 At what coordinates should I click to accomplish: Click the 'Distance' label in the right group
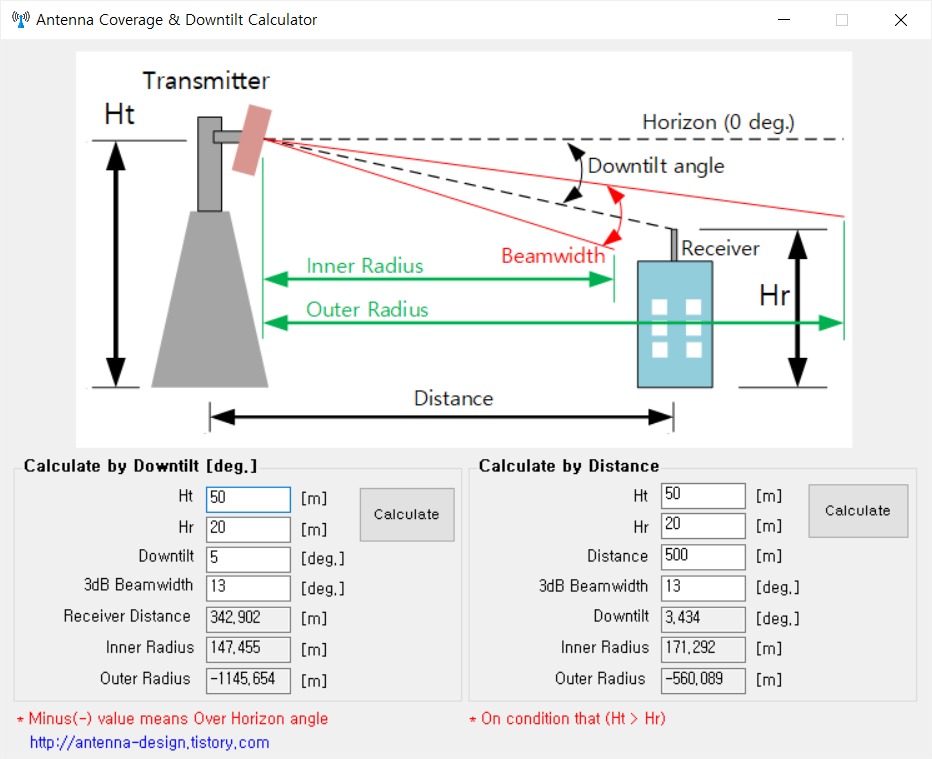tap(618, 556)
